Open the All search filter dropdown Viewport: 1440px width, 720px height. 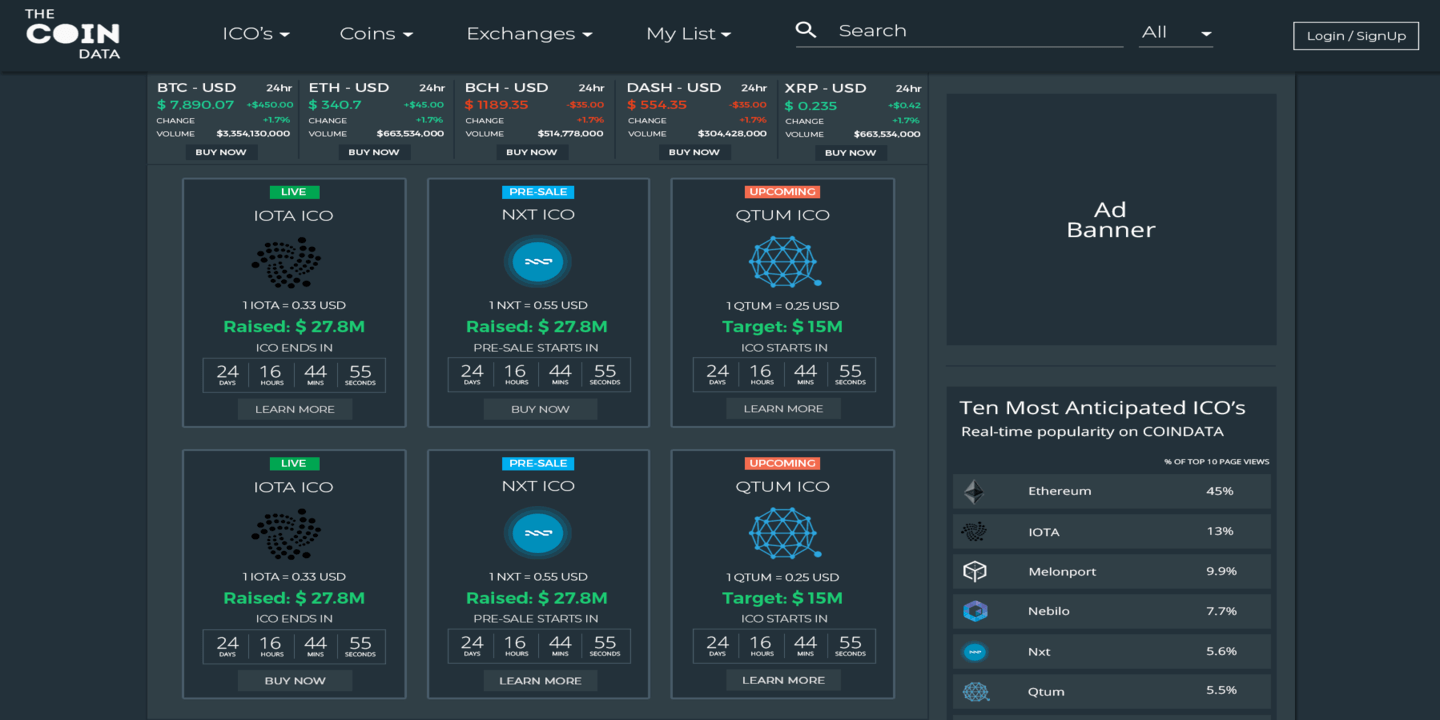pyautogui.click(x=1177, y=32)
